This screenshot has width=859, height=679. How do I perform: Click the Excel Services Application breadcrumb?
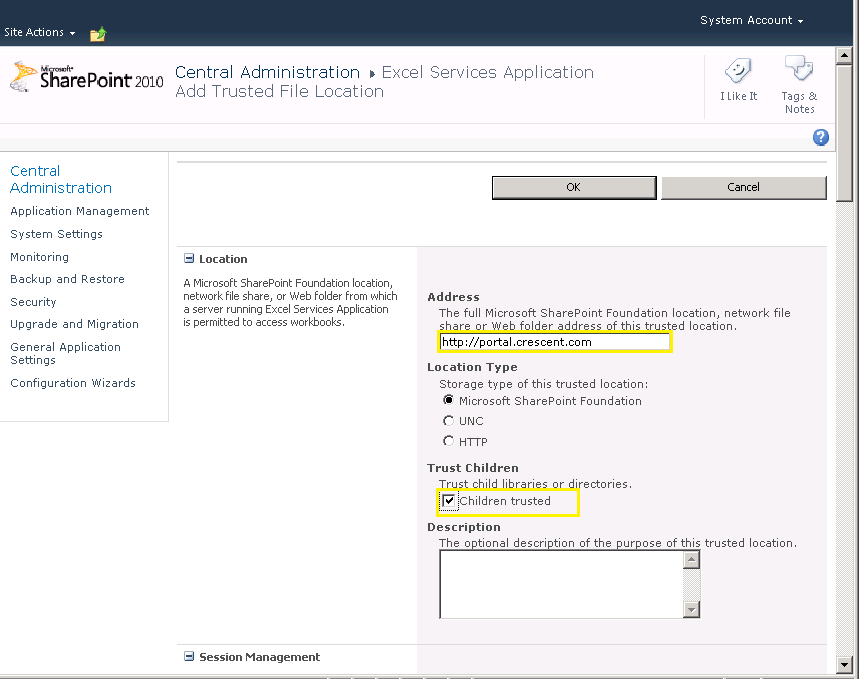tap(488, 72)
